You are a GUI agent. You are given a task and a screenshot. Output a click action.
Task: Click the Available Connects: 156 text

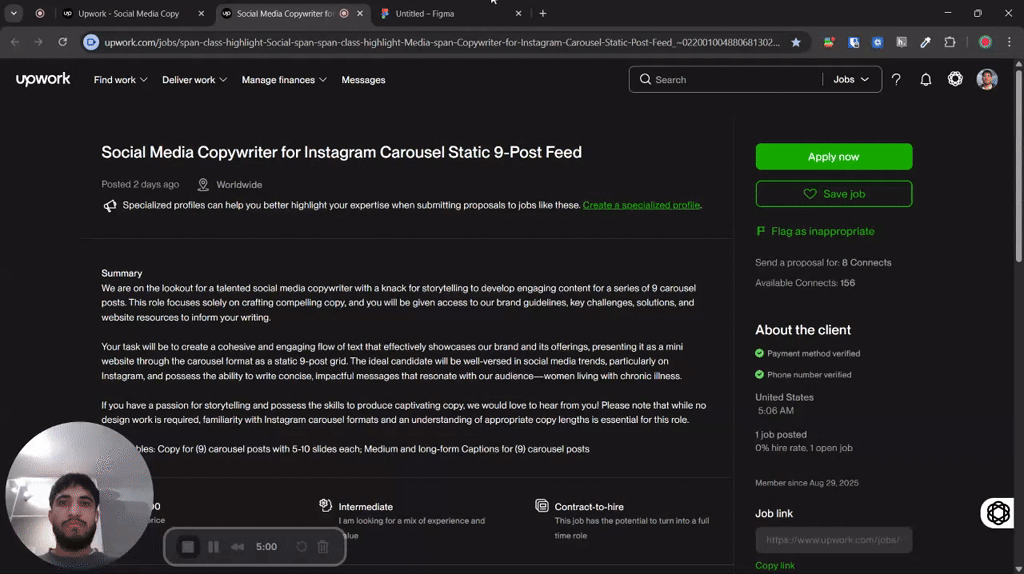(805, 283)
